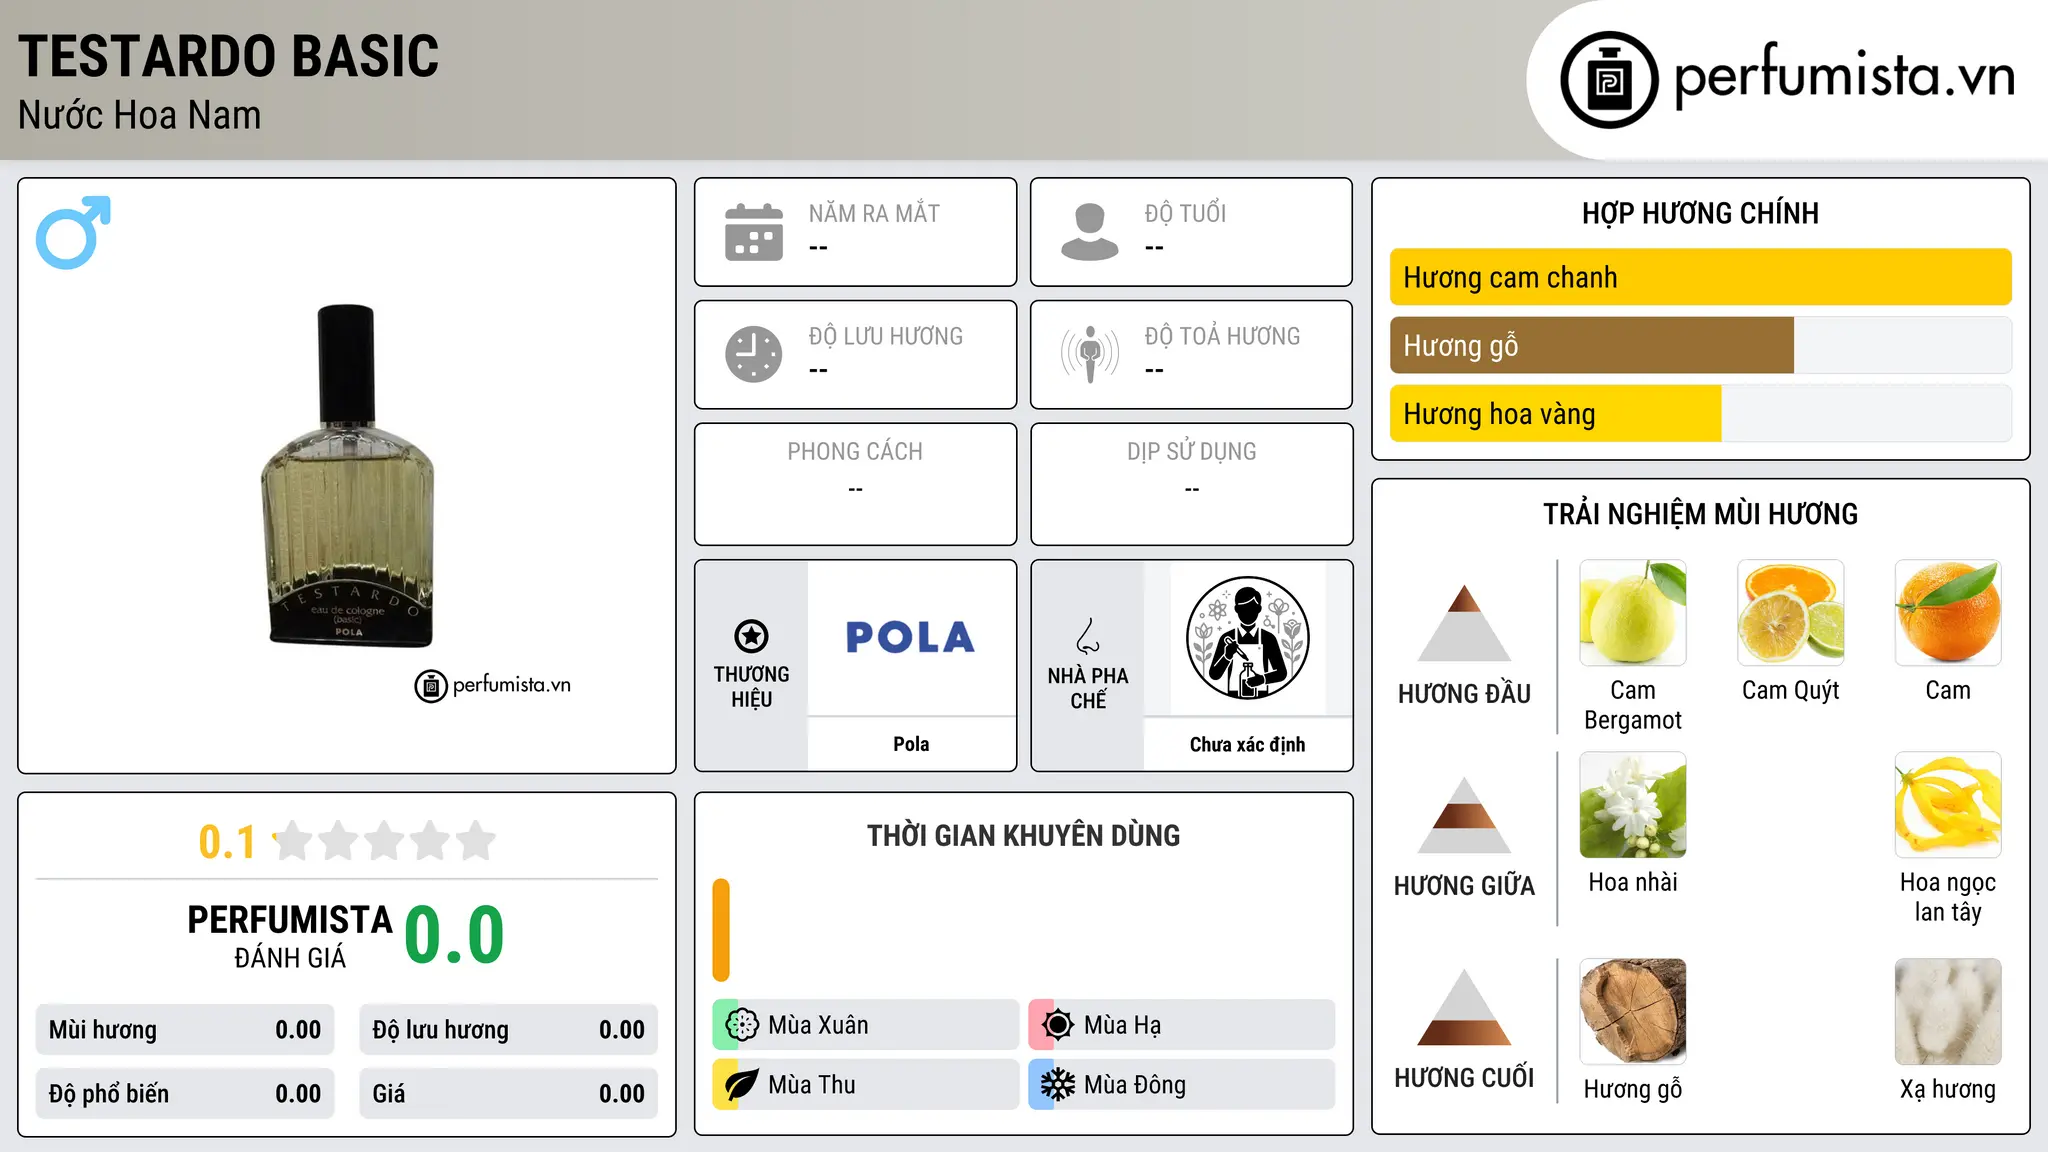Click the orange recommended-time bar
2048x1152 pixels.
(721, 930)
